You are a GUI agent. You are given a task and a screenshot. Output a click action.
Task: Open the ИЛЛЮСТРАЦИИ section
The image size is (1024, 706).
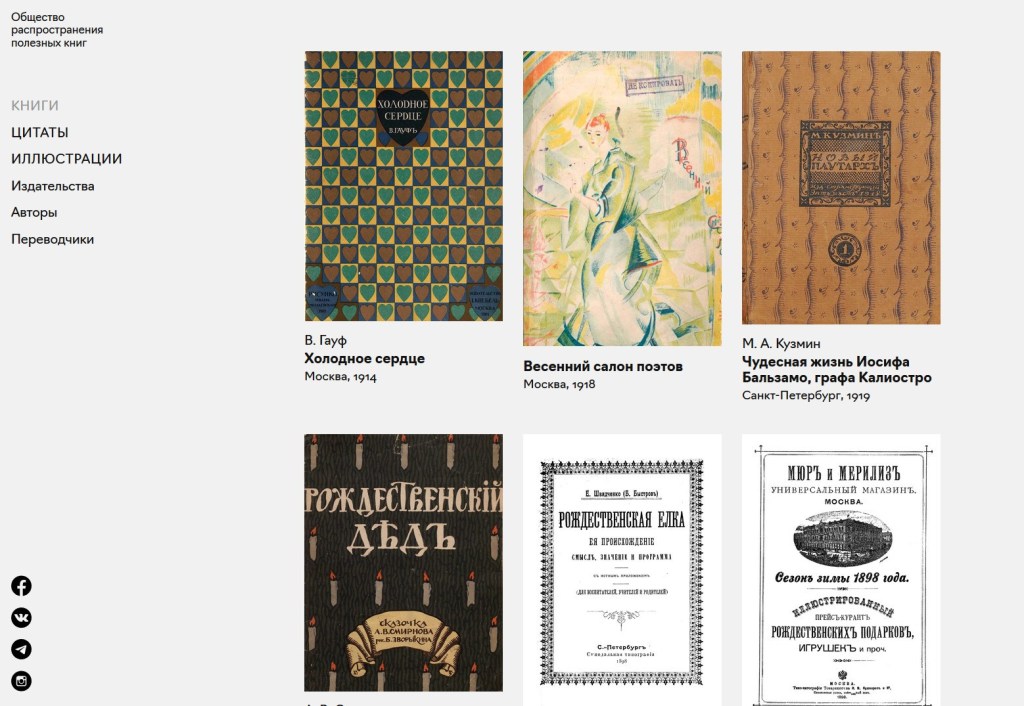click(67, 159)
